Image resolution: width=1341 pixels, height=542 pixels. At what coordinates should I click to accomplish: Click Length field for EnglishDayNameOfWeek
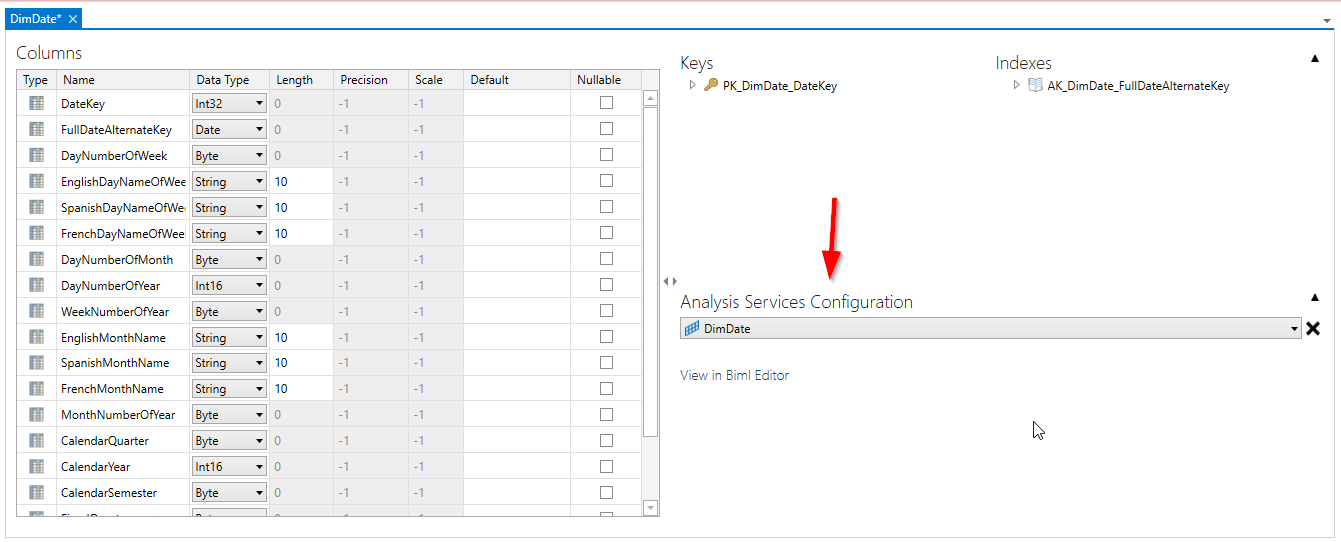click(300, 182)
